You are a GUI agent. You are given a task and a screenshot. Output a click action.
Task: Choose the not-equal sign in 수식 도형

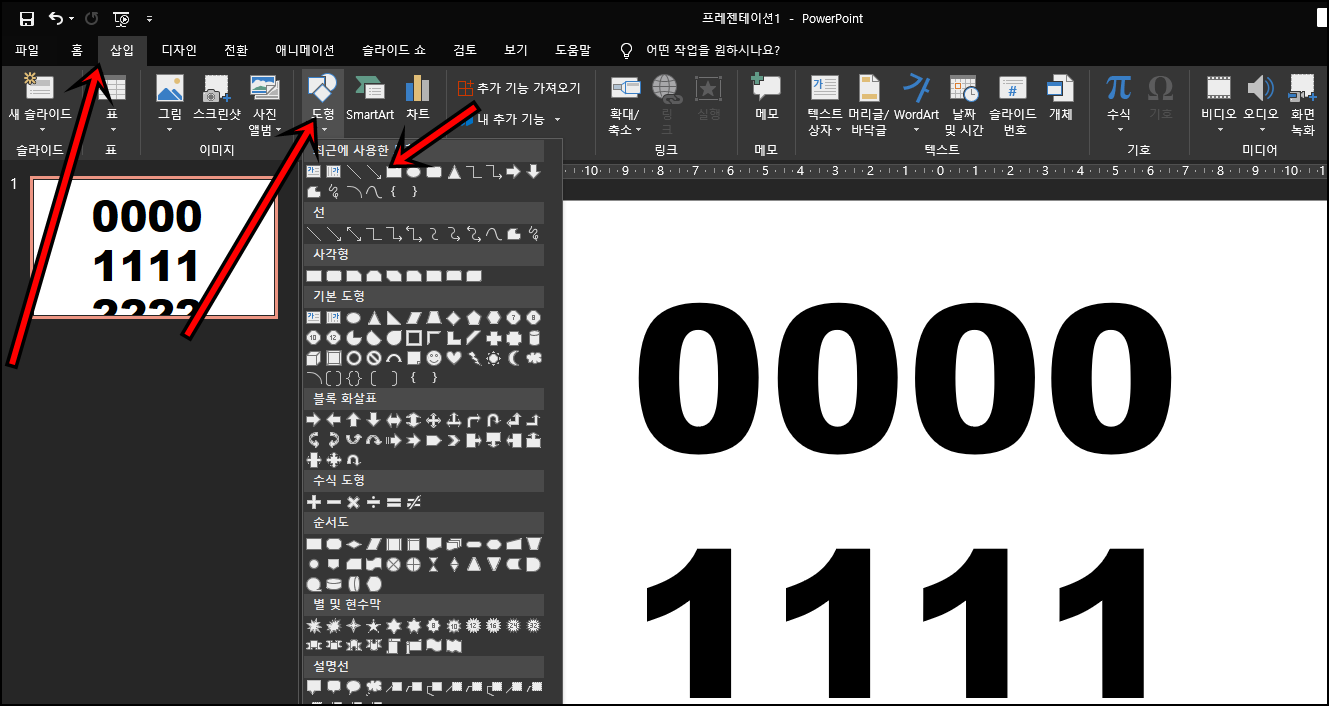click(x=413, y=502)
